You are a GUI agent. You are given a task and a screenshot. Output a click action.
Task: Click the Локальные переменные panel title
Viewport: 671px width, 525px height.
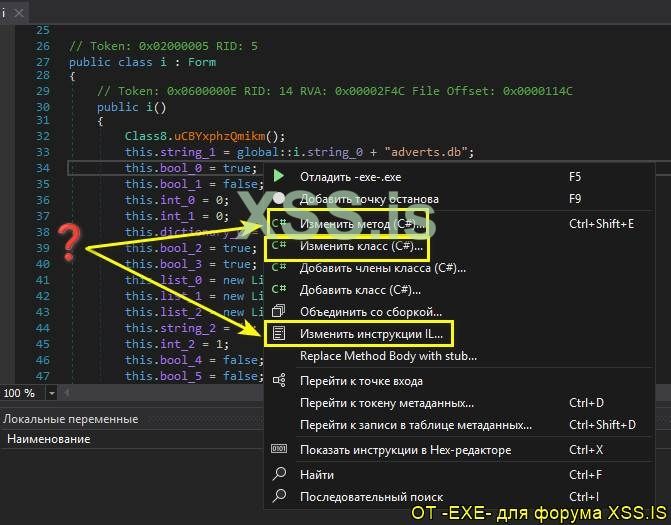[71, 419]
